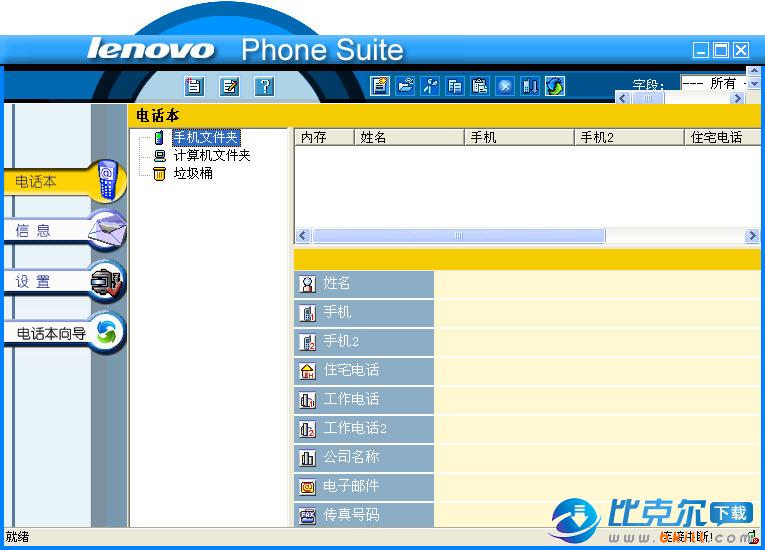The width and height of the screenshot is (765, 550).
Task: Sort by the 手机2 column header
Action: pyautogui.click(x=629, y=137)
